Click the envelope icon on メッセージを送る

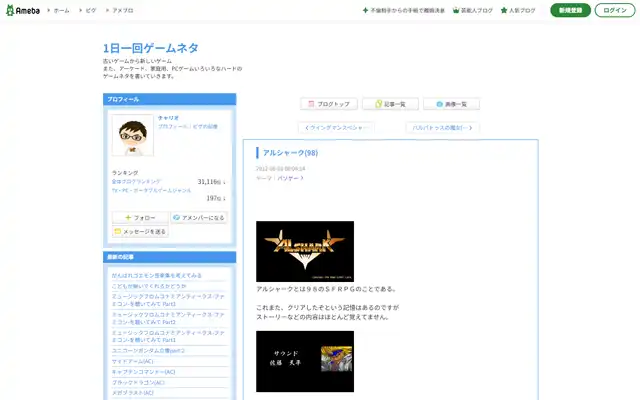(x=118, y=231)
